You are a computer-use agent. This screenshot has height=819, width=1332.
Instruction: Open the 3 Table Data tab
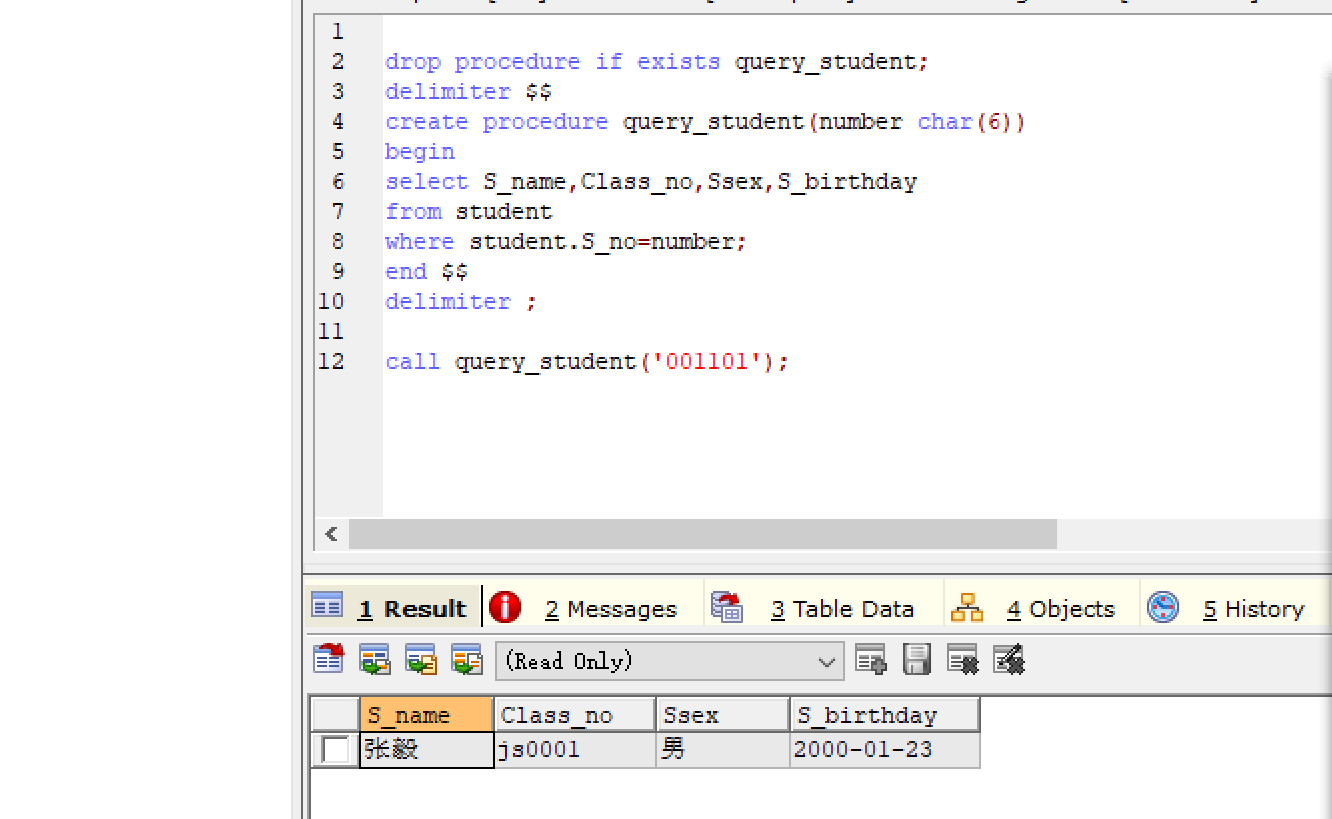(x=824, y=608)
